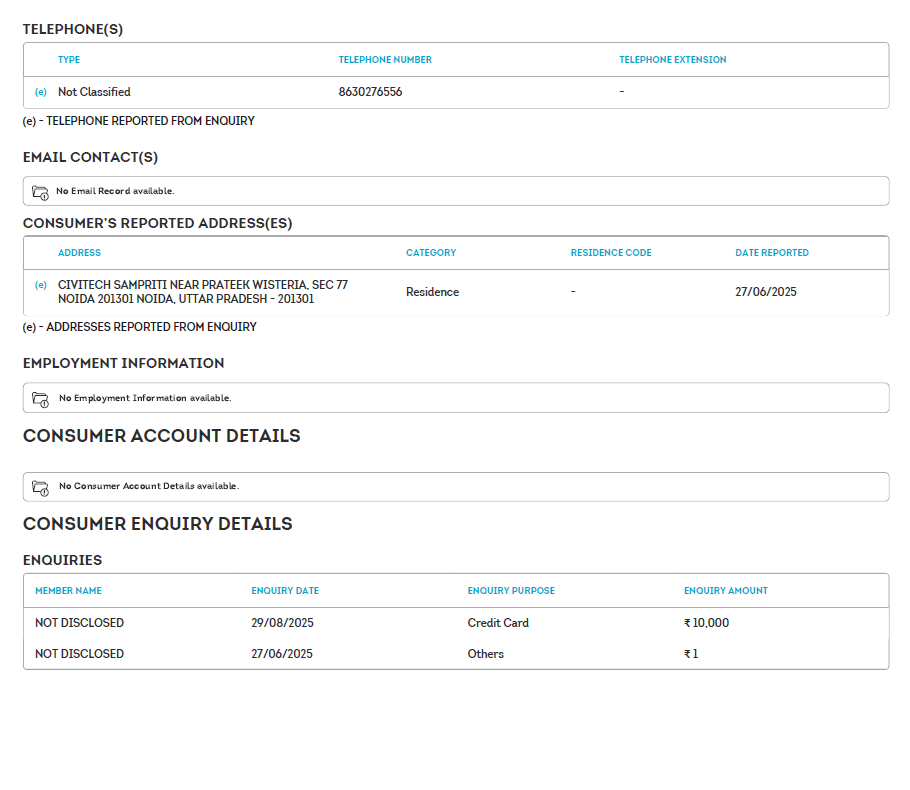Click the folder icon beside No Consumer Account Details
Viewport: 910px width, 790px height.
[40, 487]
